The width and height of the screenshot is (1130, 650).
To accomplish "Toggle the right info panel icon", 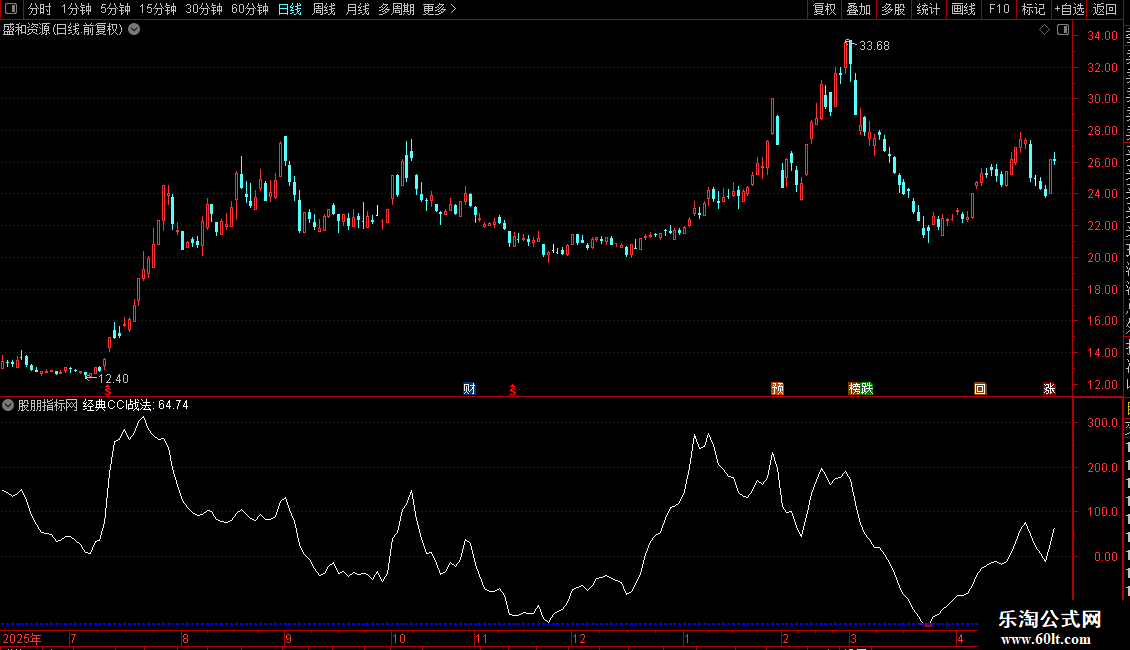I will click(1063, 30).
